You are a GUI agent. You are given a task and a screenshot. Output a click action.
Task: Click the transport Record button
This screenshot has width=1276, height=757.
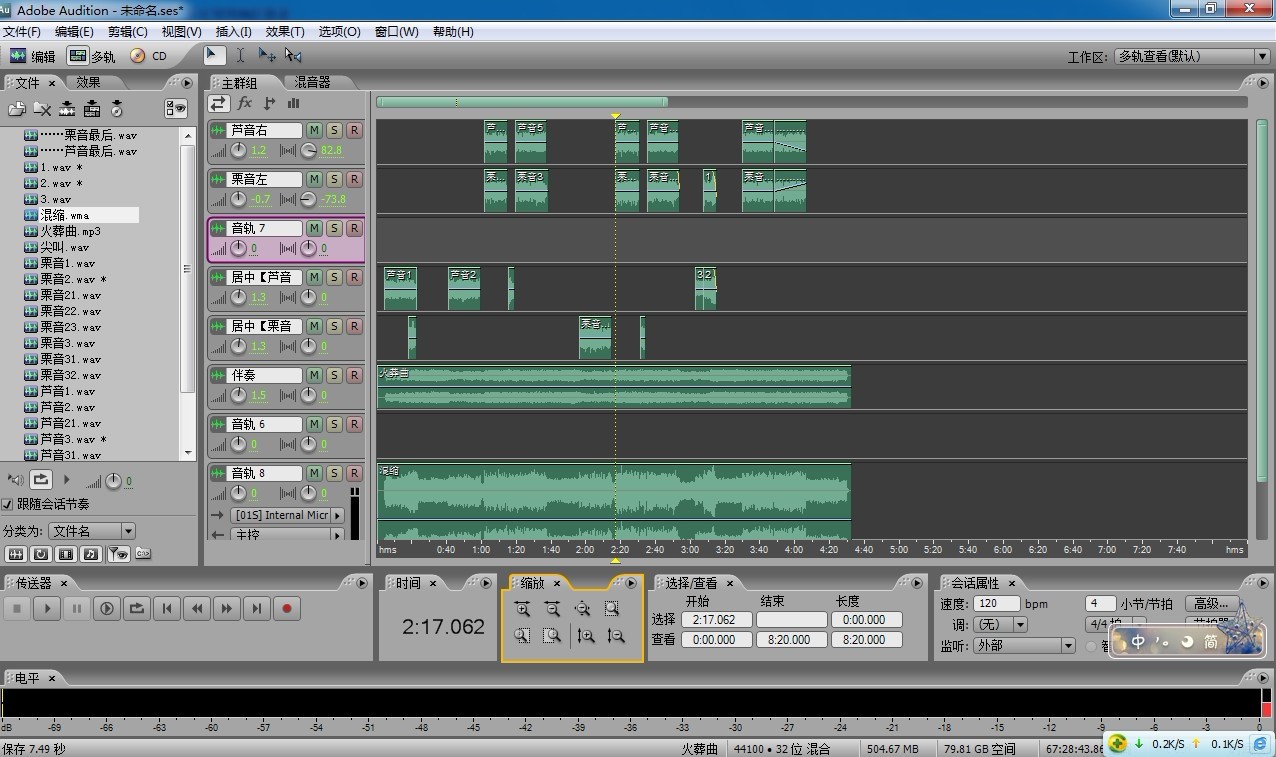coord(287,608)
